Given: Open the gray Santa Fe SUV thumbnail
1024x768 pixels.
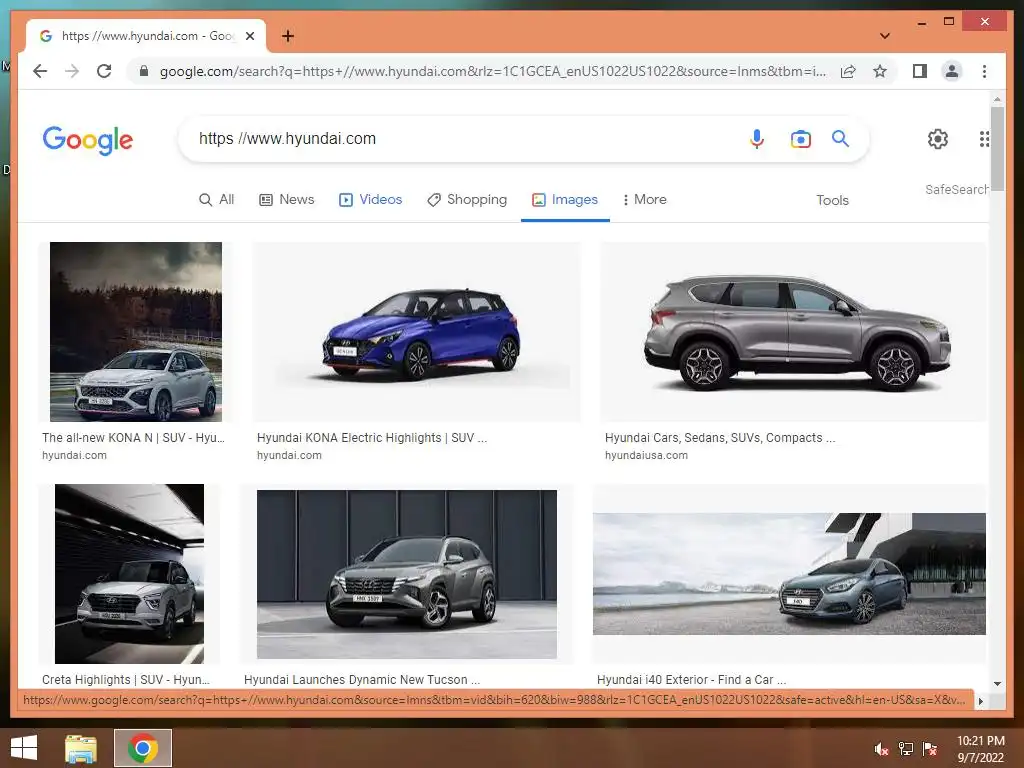Looking at the screenshot, I should point(793,332).
